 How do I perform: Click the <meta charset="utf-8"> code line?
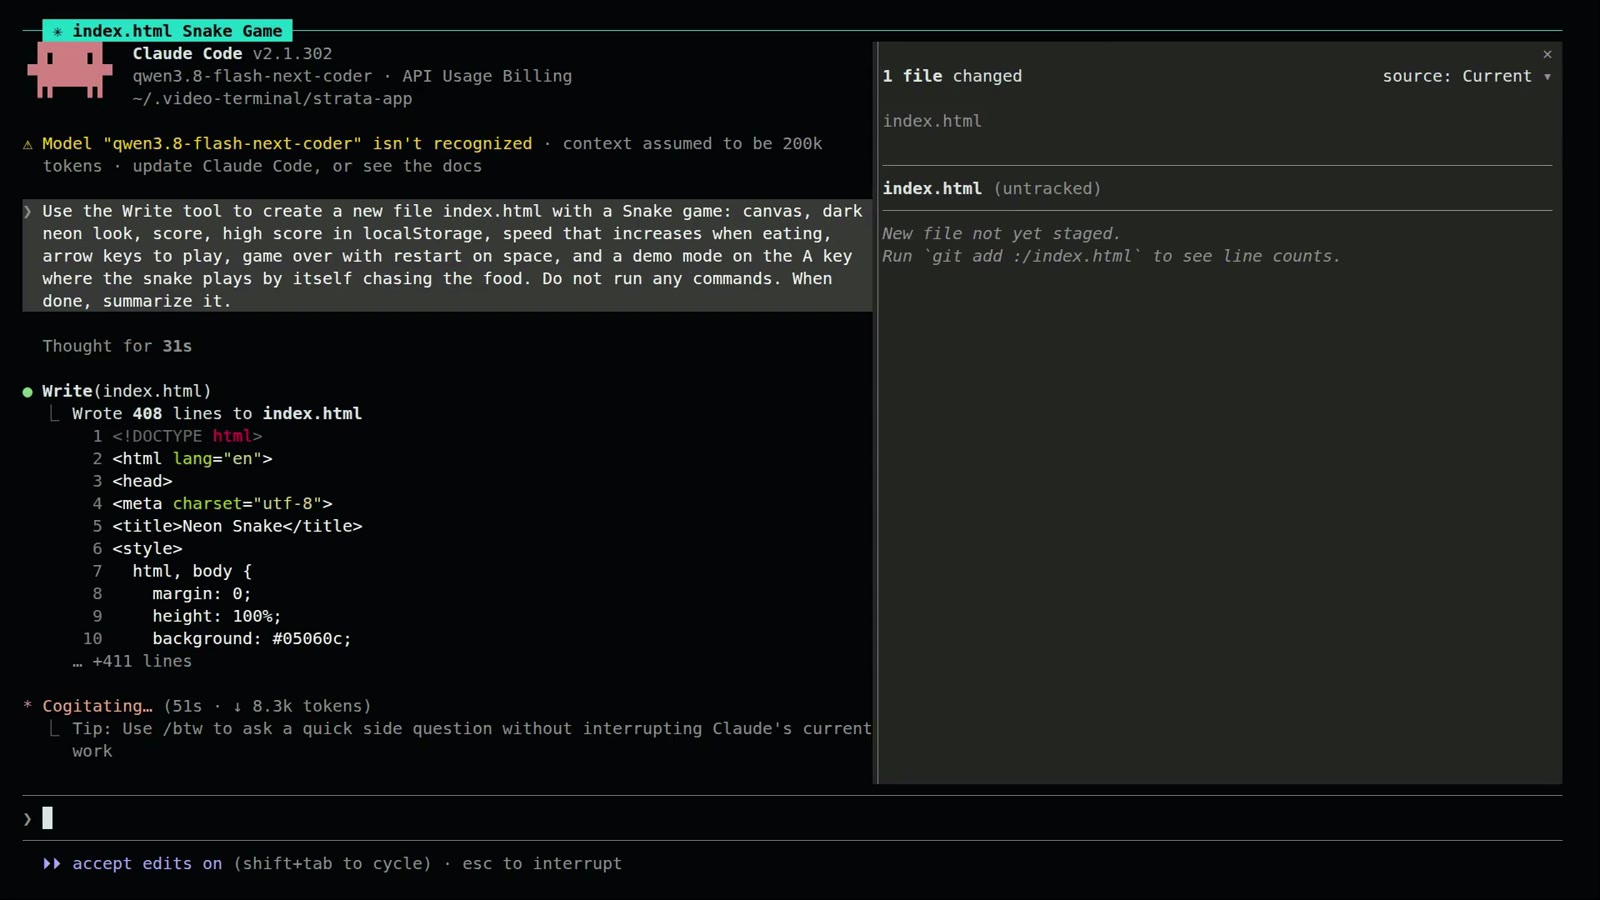coord(222,503)
